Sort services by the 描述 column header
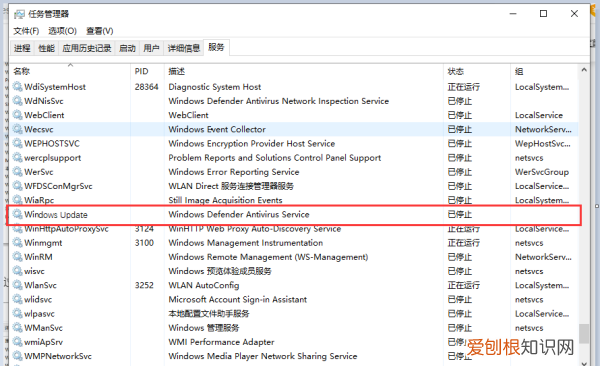 coord(304,71)
